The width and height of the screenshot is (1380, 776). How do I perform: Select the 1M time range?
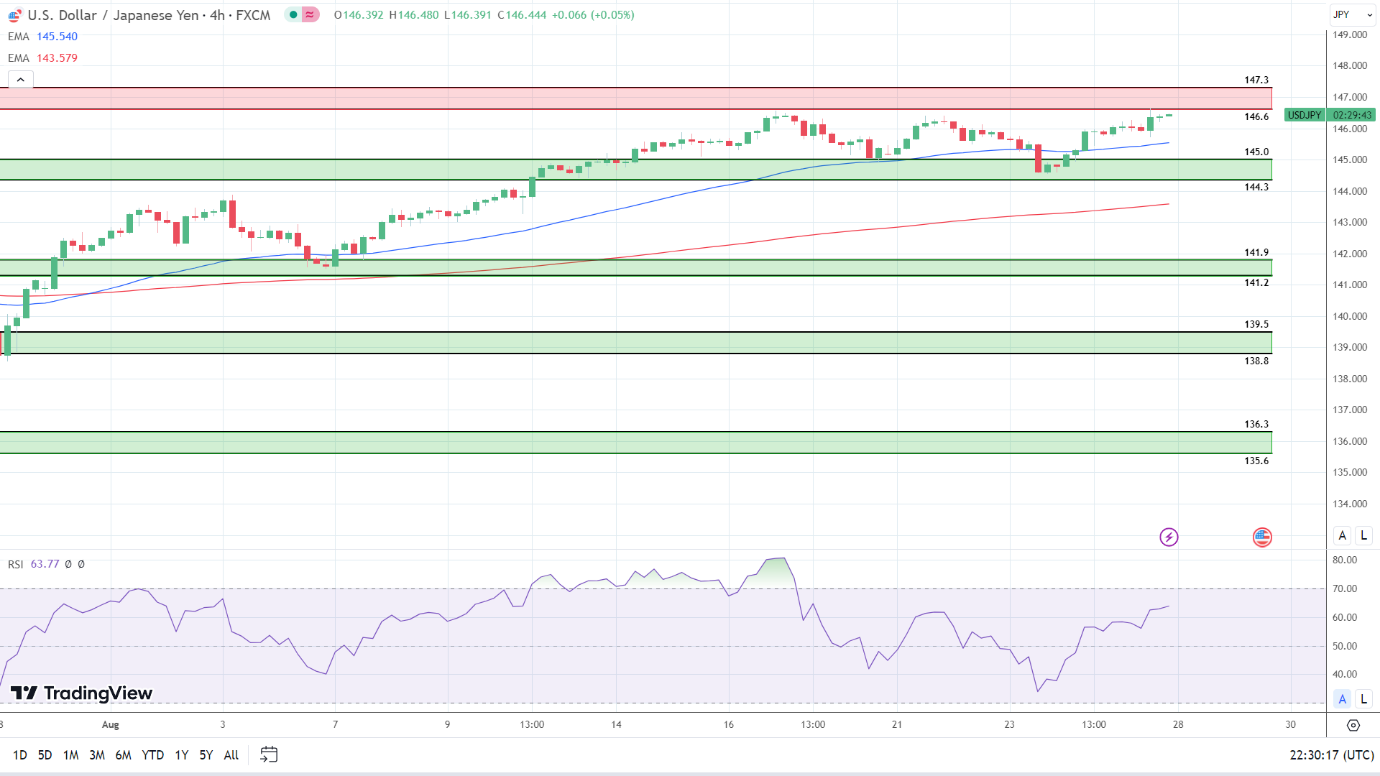(x=71, y=755)
